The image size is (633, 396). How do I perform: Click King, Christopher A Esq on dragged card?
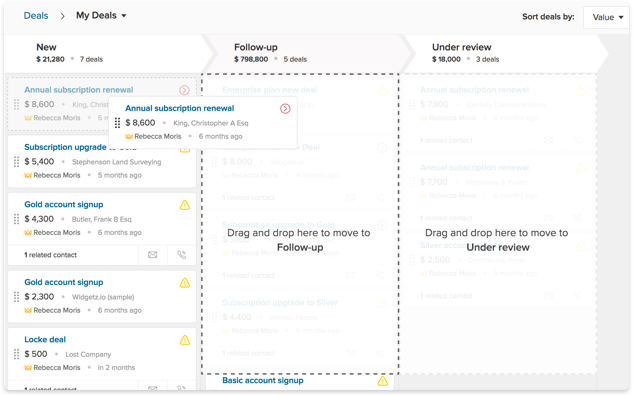[x=211, y=123]
